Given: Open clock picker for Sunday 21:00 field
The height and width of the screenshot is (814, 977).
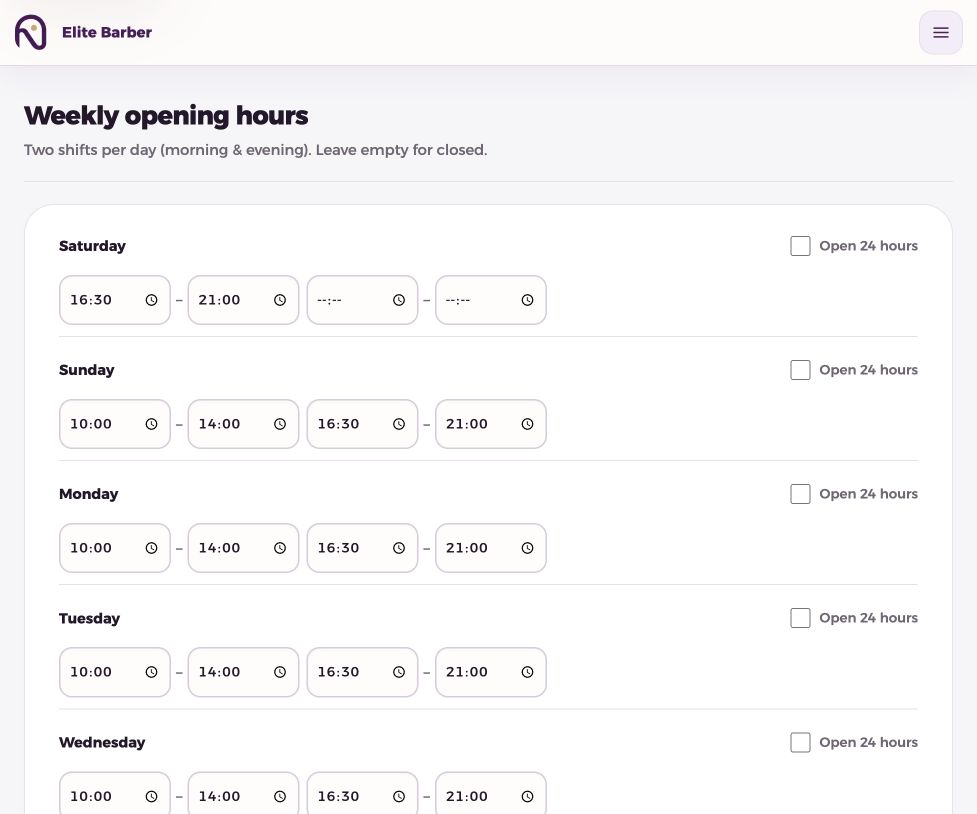Looking at the screenshot, I should pos(527,424).
